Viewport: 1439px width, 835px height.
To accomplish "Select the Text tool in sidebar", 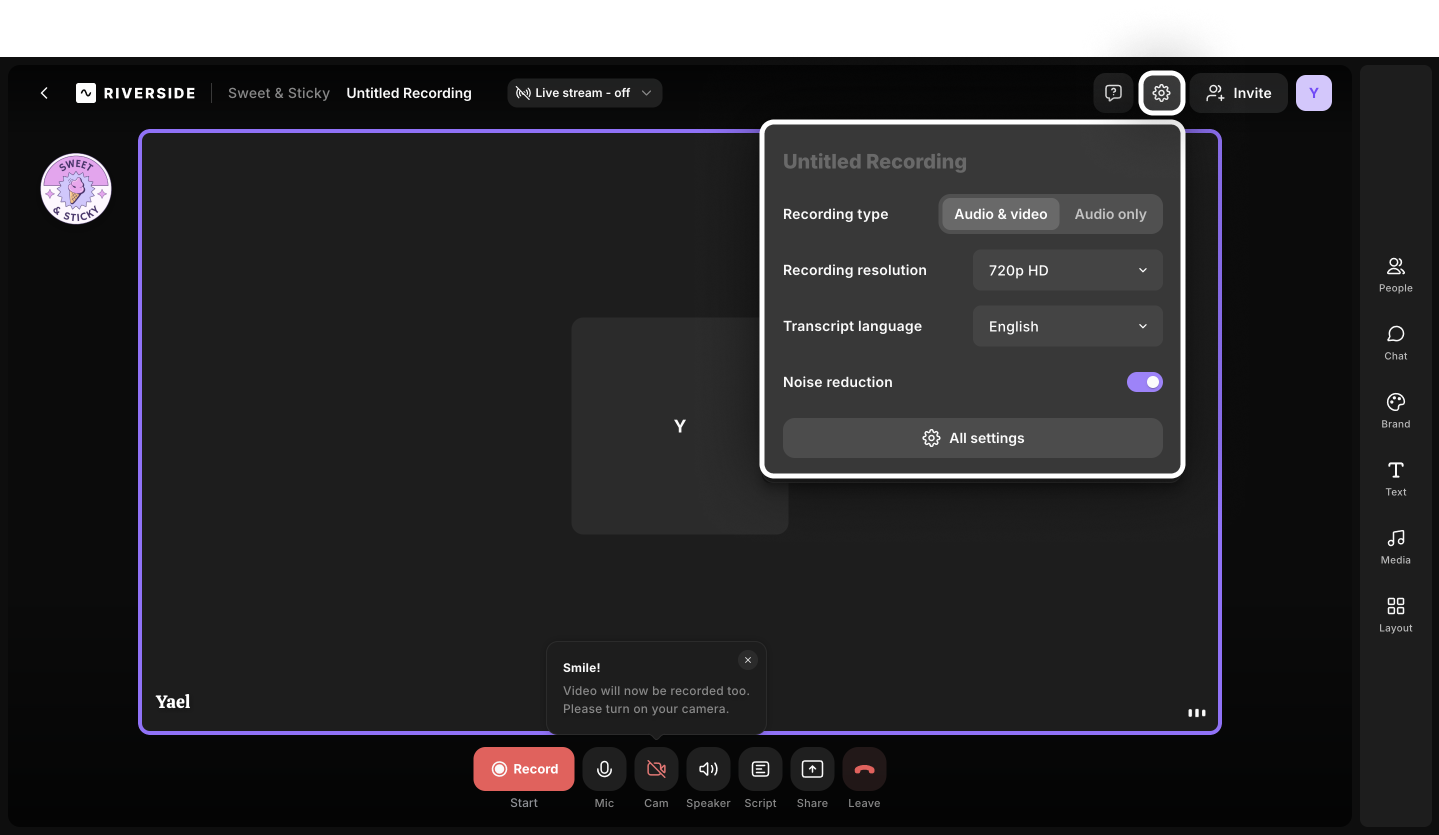I will 1395,478.
